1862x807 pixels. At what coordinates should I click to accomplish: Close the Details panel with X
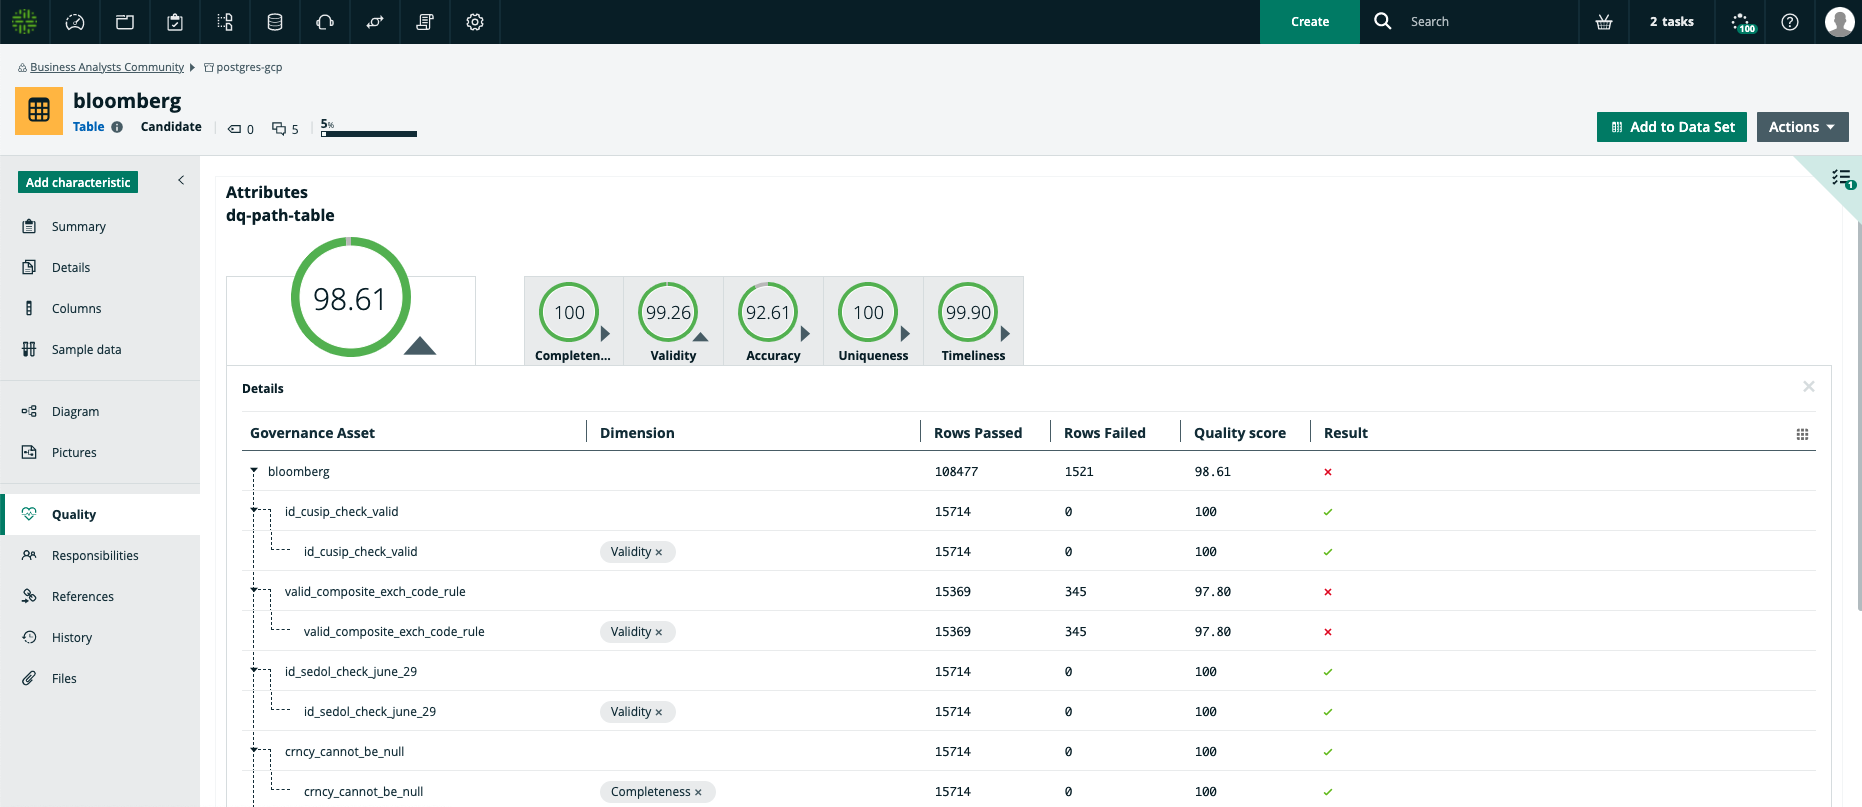point(1809,387)
